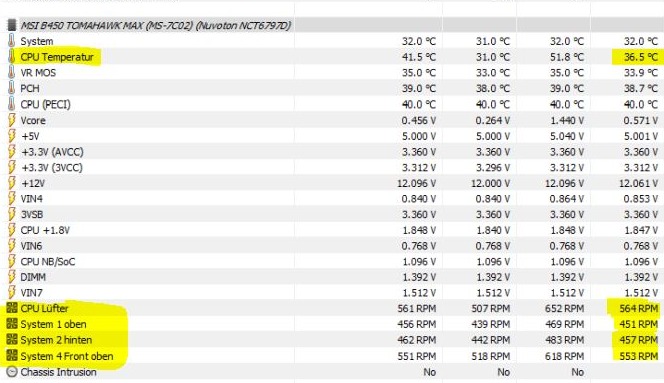Select the 561 RPM current CPU Lüfter value
Viewport: 664px width, 383px height.
[x=417, y=308]
